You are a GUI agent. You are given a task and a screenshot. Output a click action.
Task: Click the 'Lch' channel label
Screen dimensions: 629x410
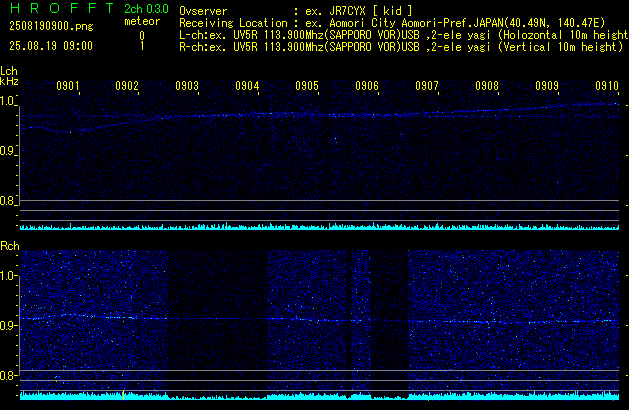9,71
